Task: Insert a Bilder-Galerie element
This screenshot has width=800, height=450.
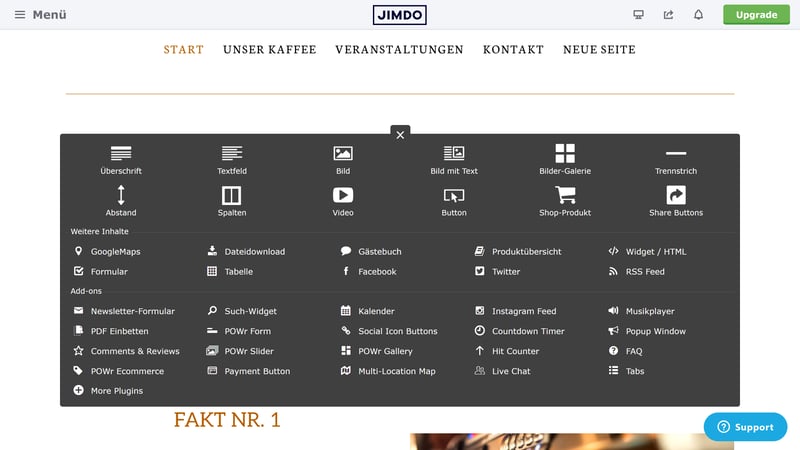Action: pos(565,159)
